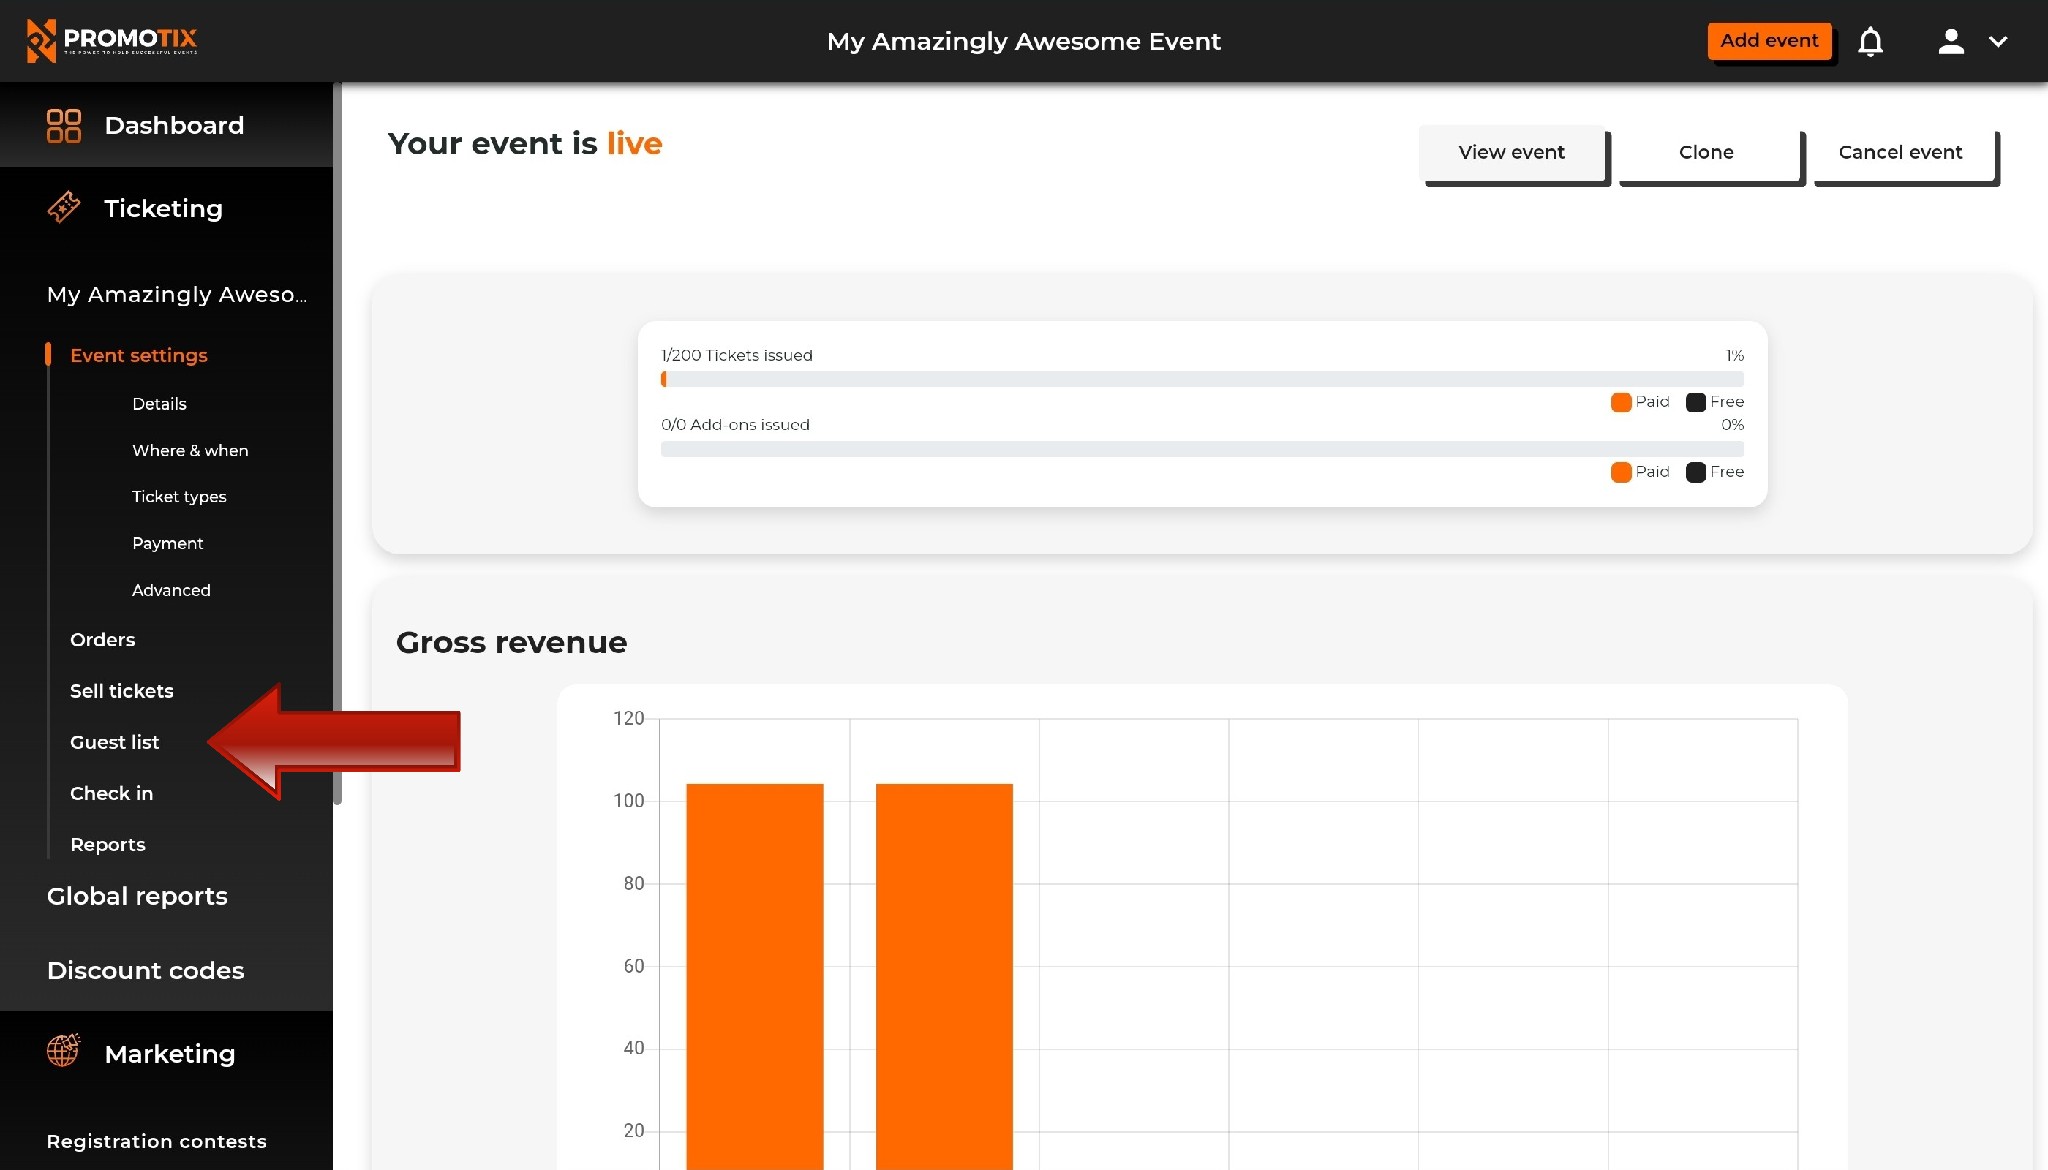This screenshot has height=1170, width=2048.
Task: Click the Gross revenue heading
Action: (511, 642)
